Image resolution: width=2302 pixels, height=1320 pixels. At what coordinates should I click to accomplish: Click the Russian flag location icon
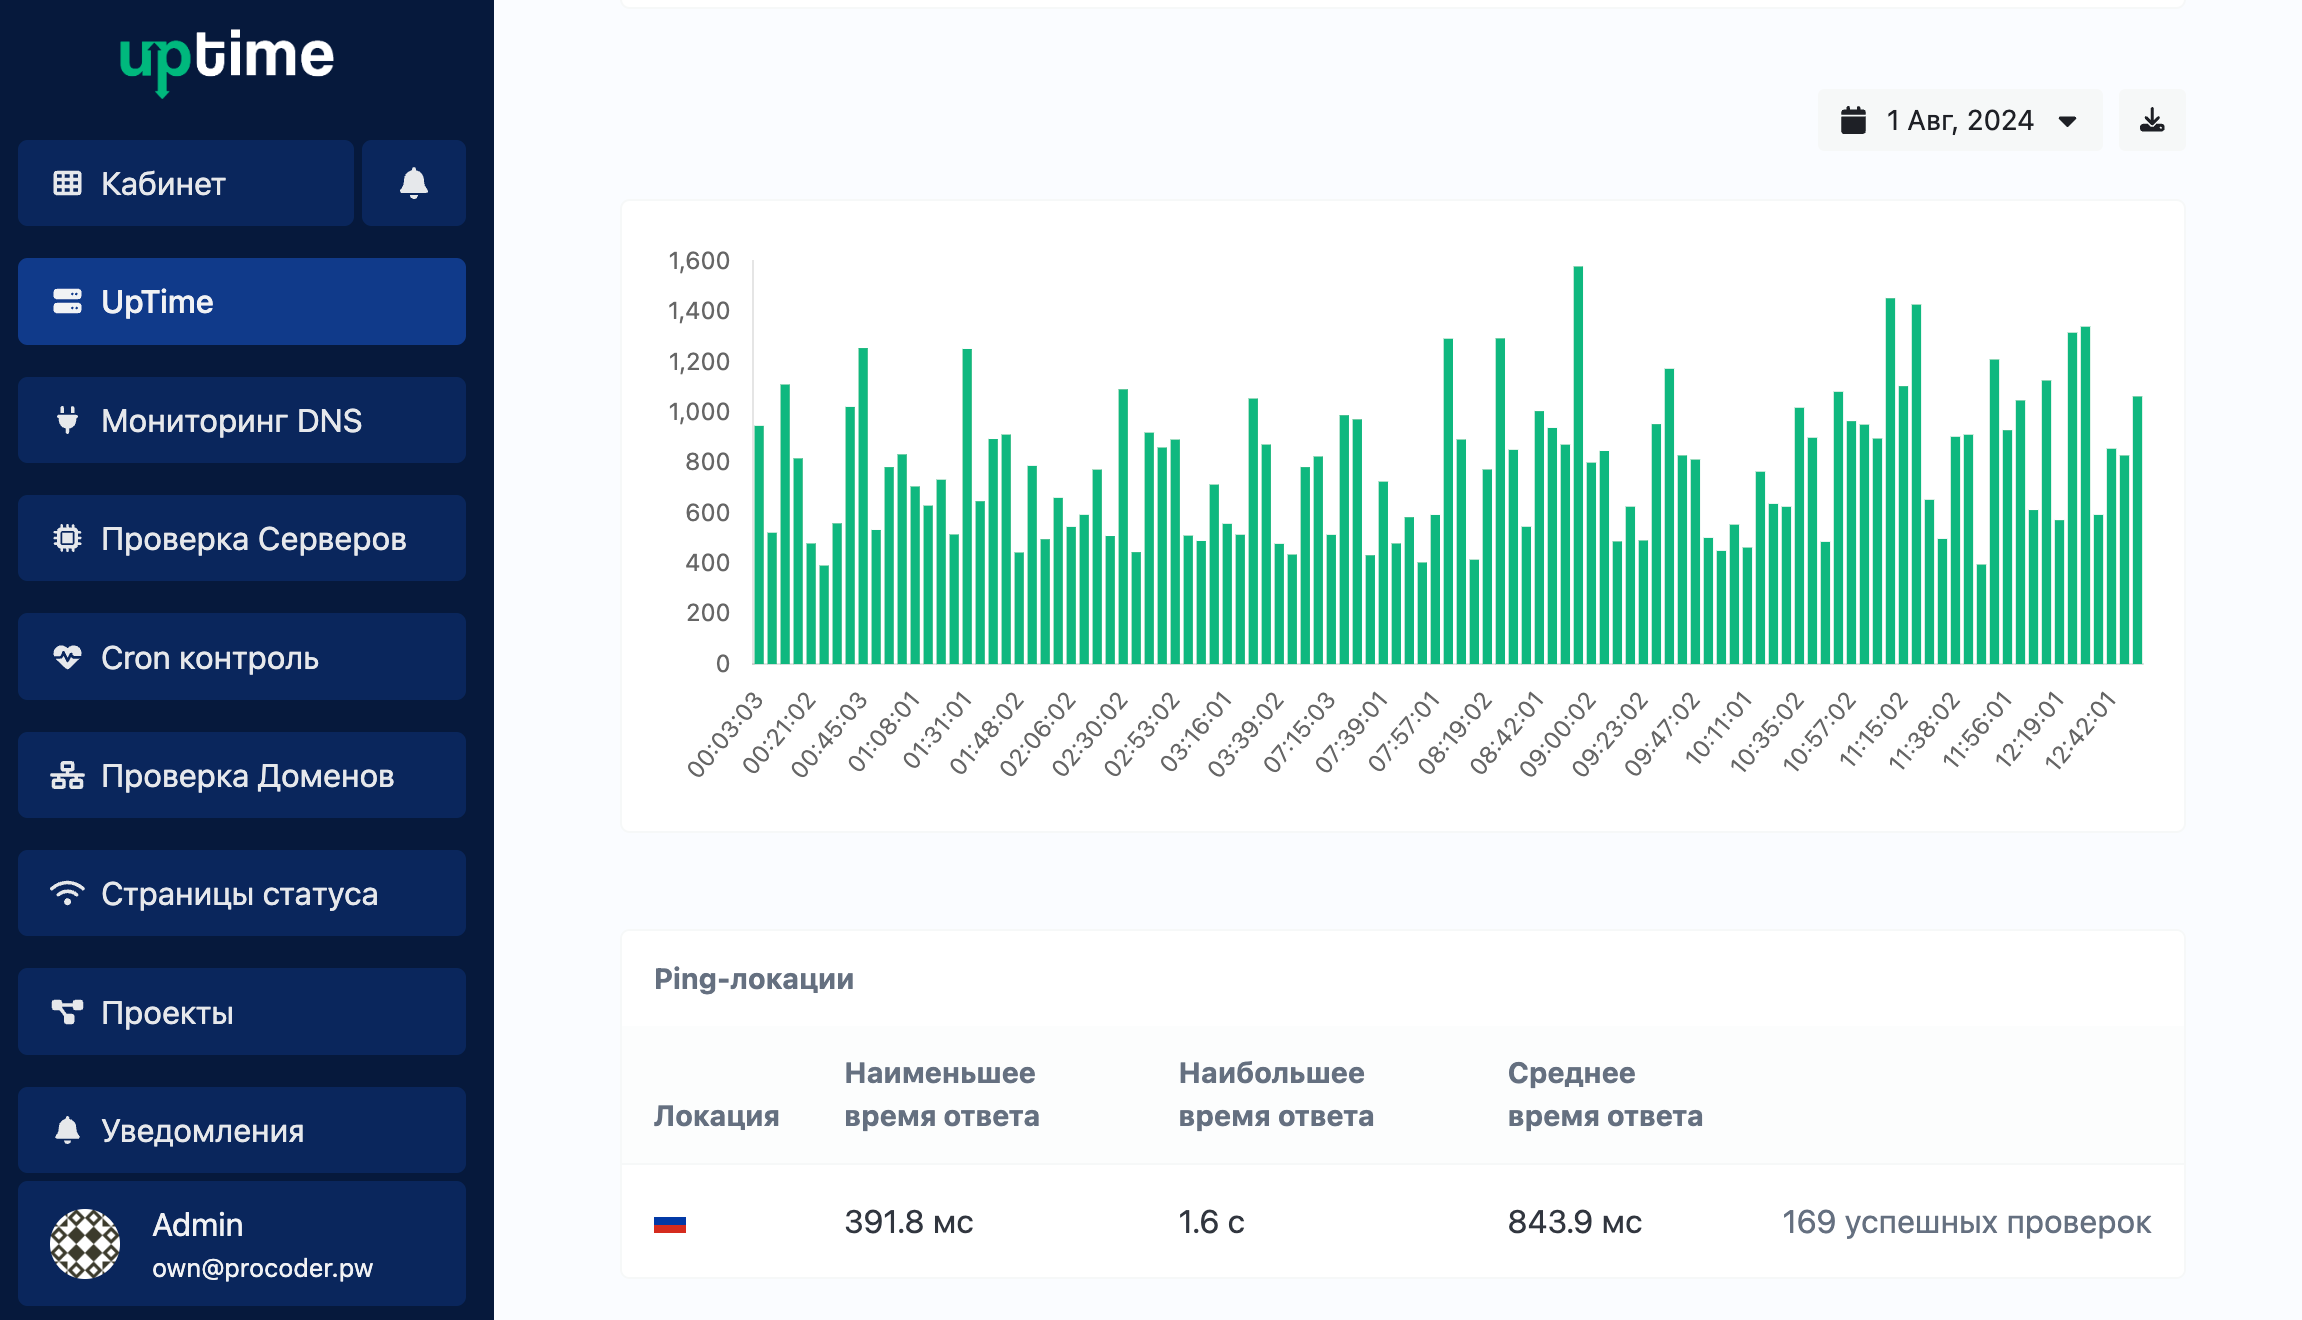pos(669,1223)
